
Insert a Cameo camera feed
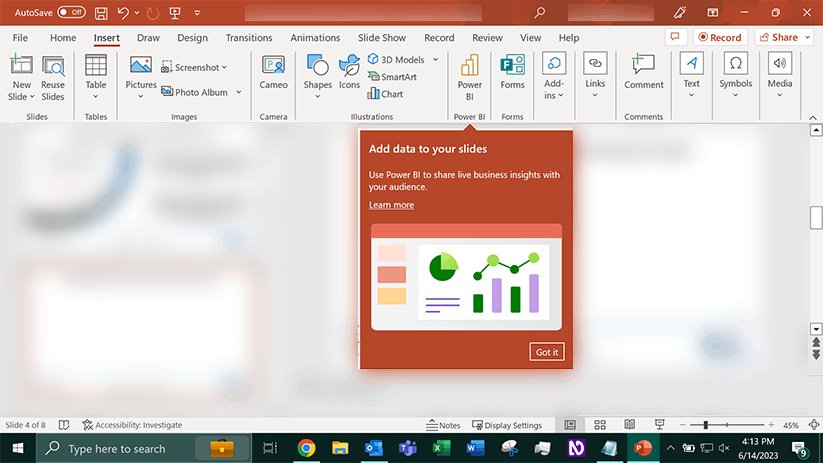pos(273,72)
